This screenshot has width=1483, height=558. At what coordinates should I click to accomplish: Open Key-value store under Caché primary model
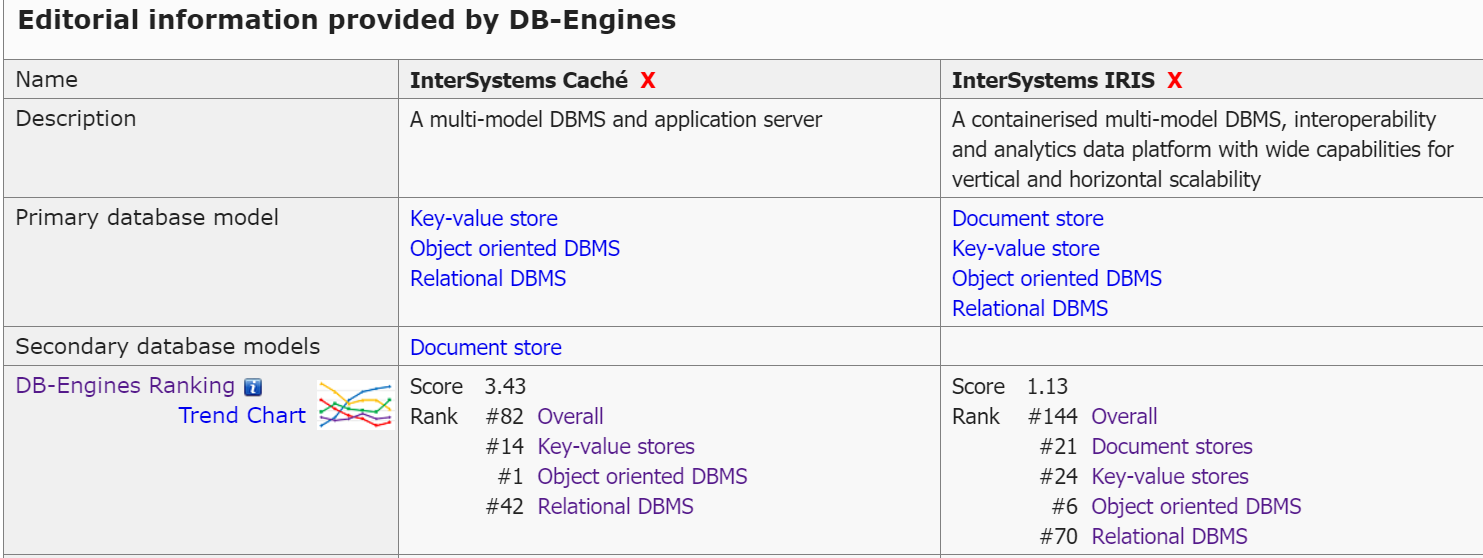484,219
